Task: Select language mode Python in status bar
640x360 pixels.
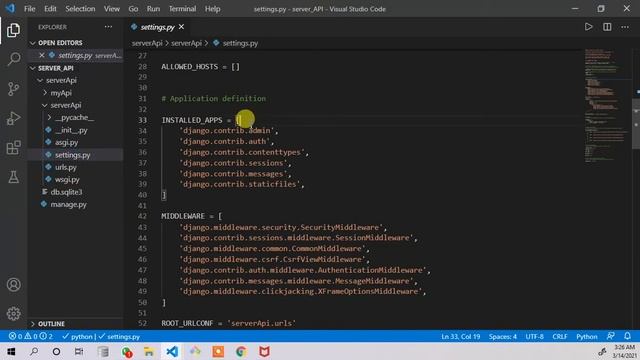Action: tap(587, 336)
